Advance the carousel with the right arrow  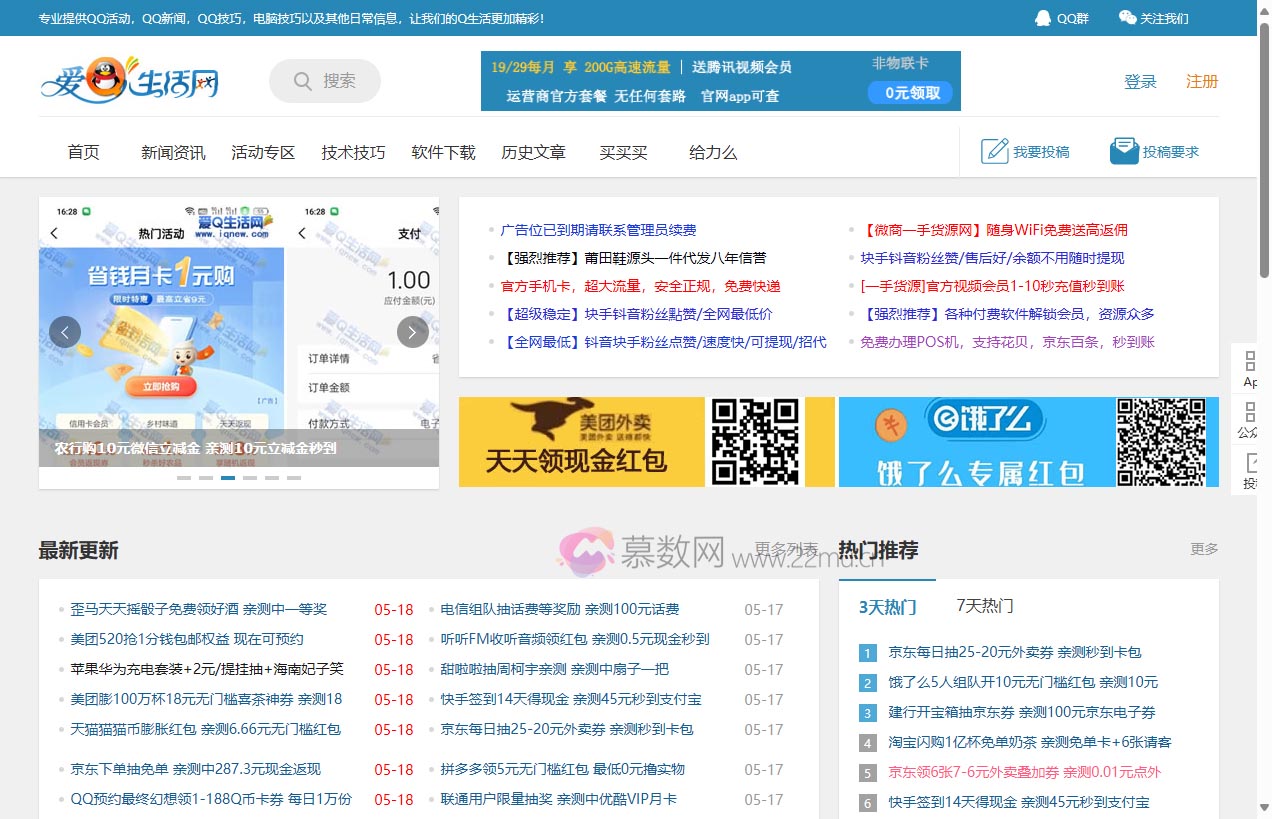(413, 331)
